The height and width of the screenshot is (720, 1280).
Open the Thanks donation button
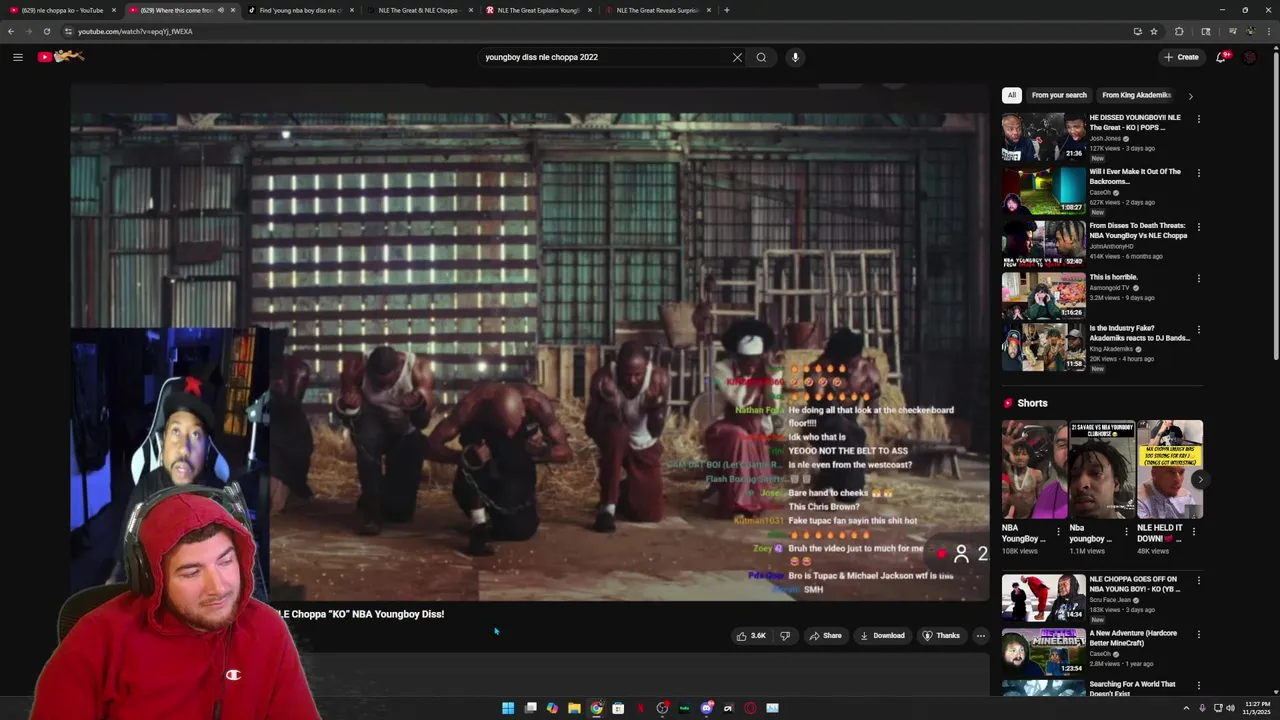tap(941, 636)
